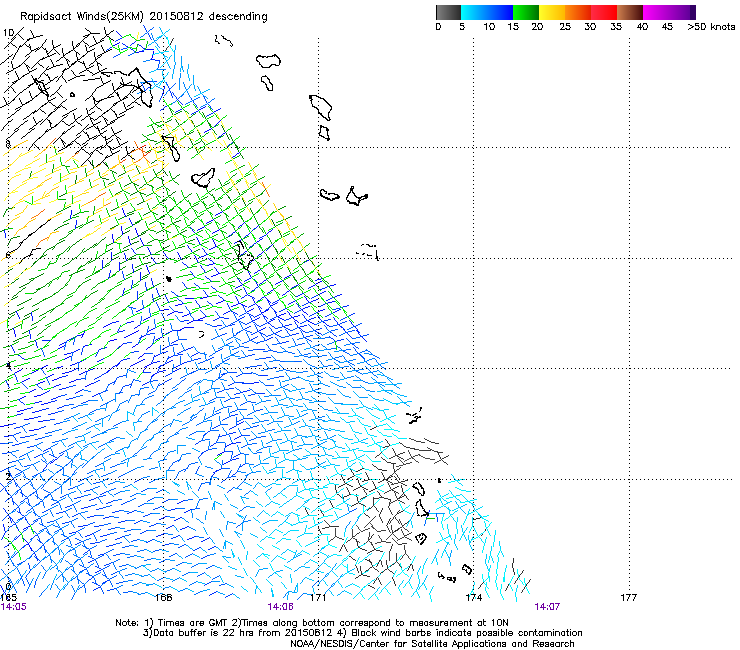The width and height of the screenshot is (740, 650).
Task: Click the '165' longitude axis label
Action: tap(8, 598)
